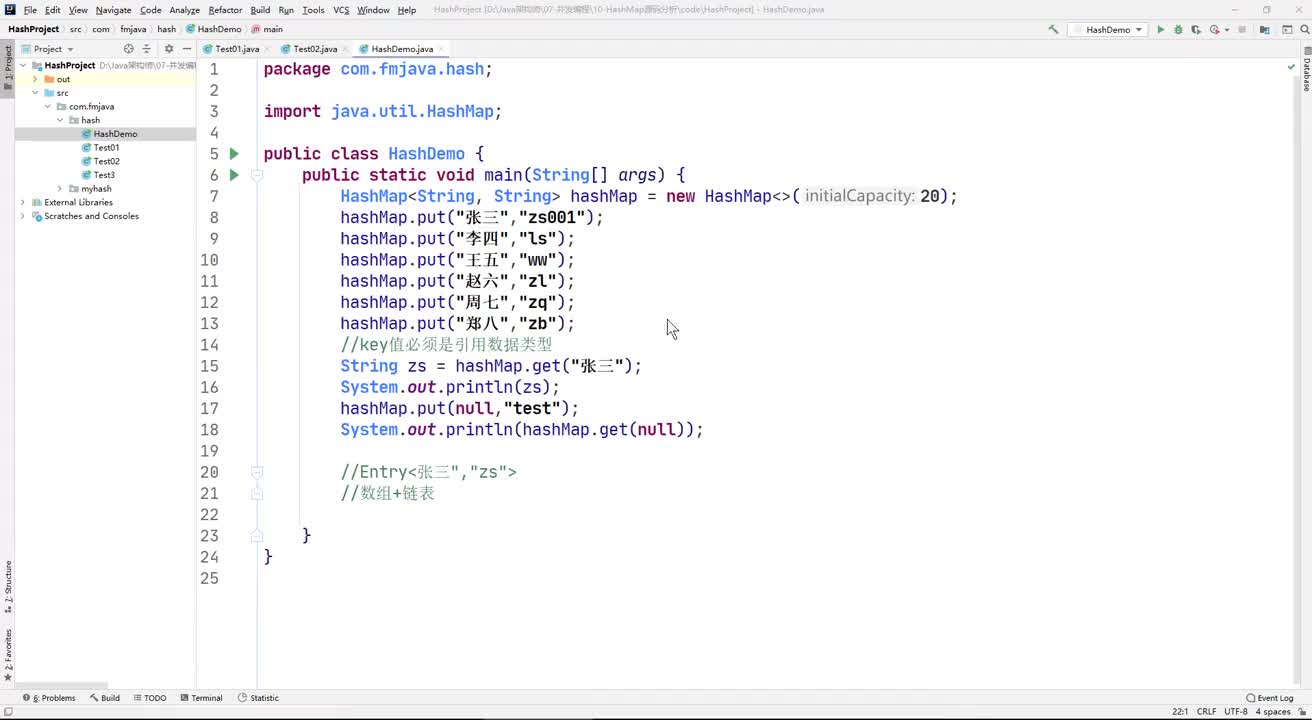Select the hash package in tree
Viewport: 1312px width, 720px height.
click(90, 120)
